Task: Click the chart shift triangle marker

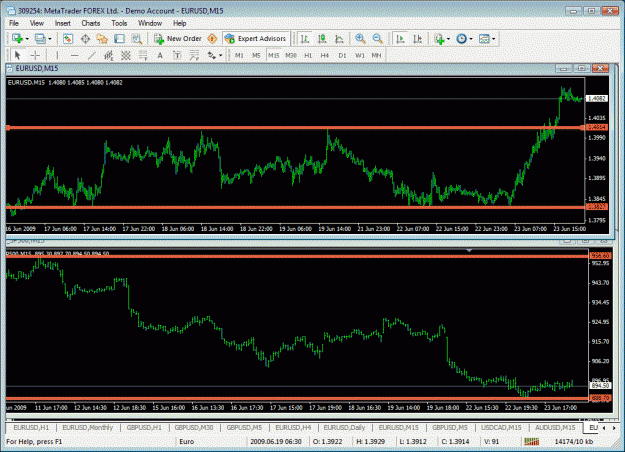Action: (x=469, y=250)
